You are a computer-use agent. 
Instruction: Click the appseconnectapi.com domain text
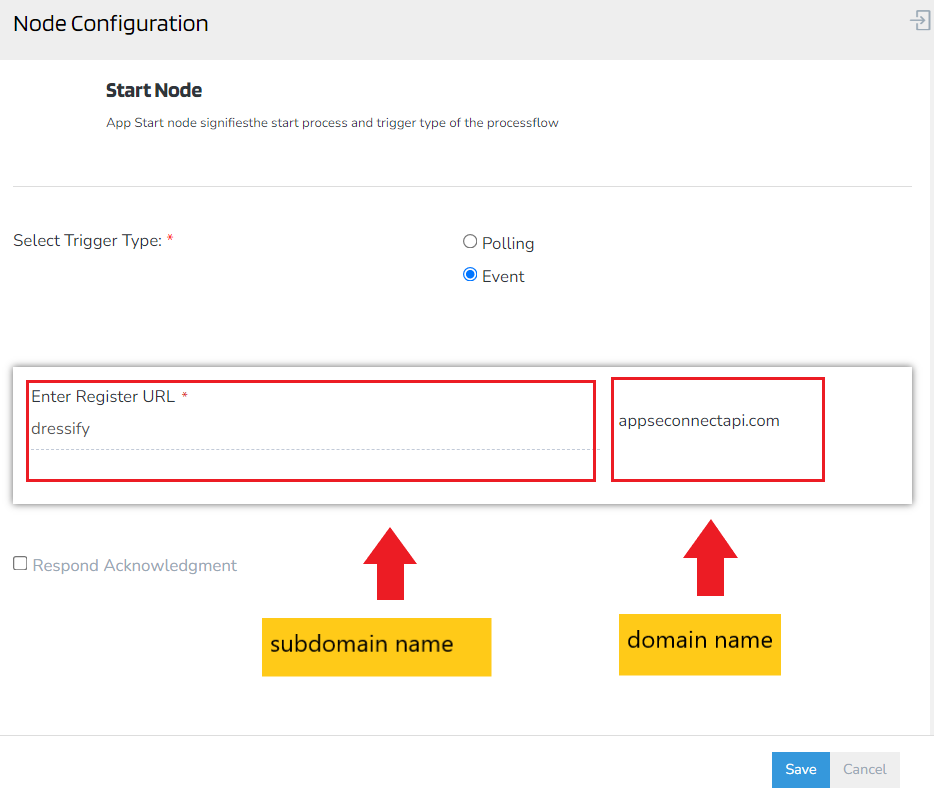pyautogui.click(x=699, y=421)
